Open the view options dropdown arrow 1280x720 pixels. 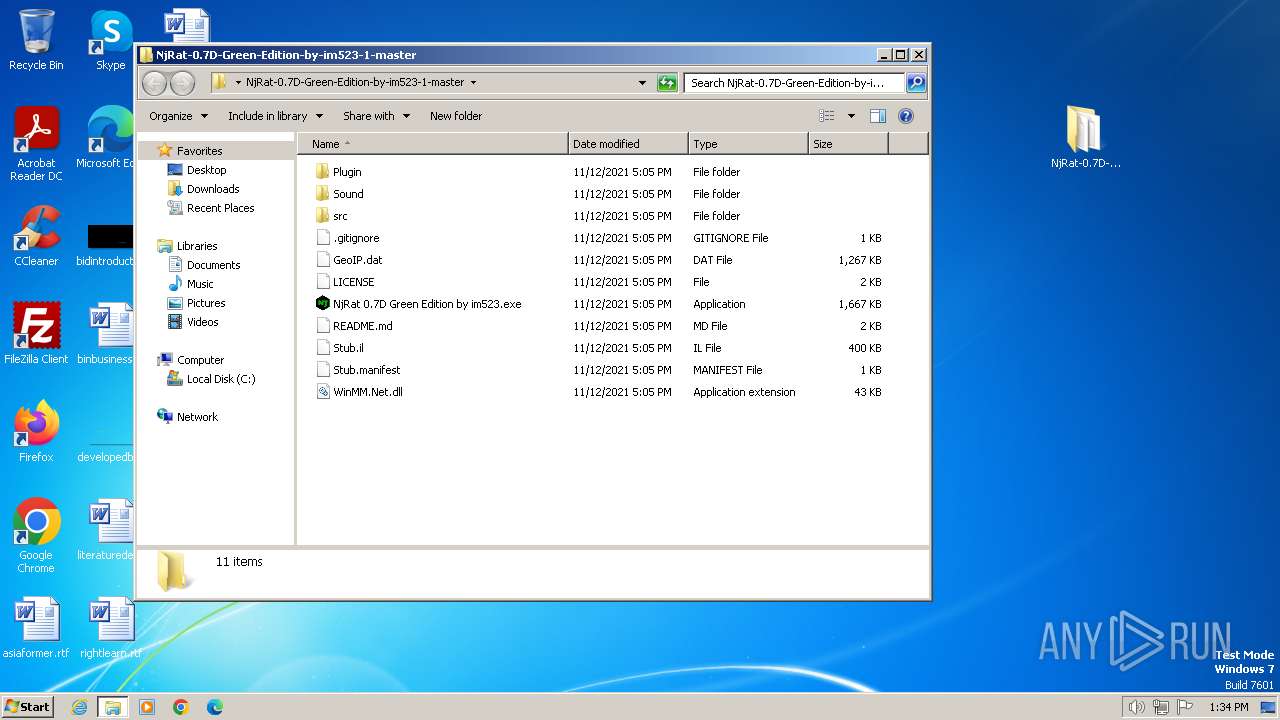tap(851, 116)
